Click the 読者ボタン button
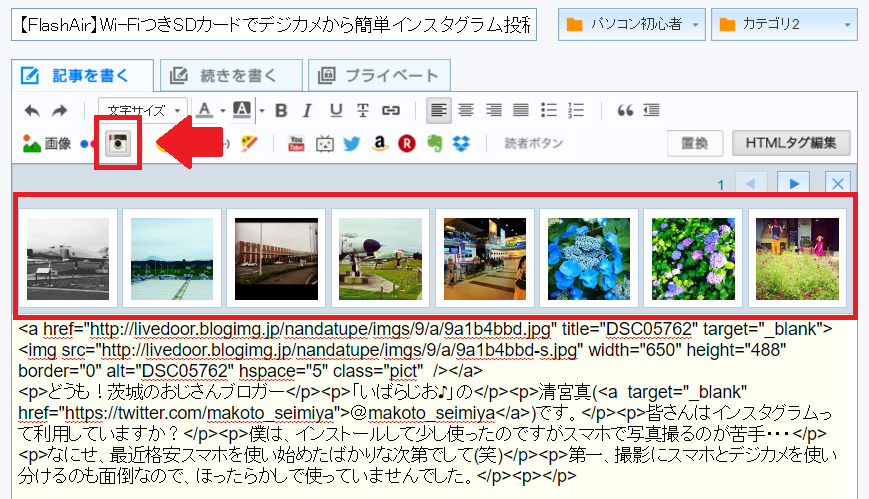 (x=533, y=143)
